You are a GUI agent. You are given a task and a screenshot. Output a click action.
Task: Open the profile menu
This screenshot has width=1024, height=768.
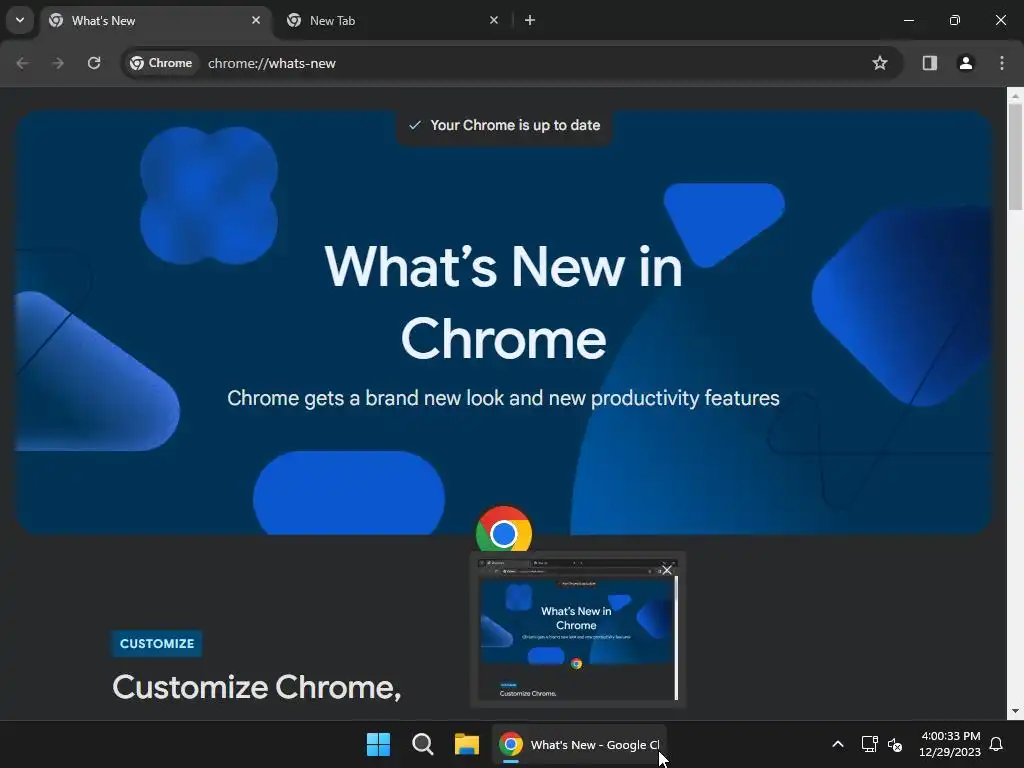point(965,63)
